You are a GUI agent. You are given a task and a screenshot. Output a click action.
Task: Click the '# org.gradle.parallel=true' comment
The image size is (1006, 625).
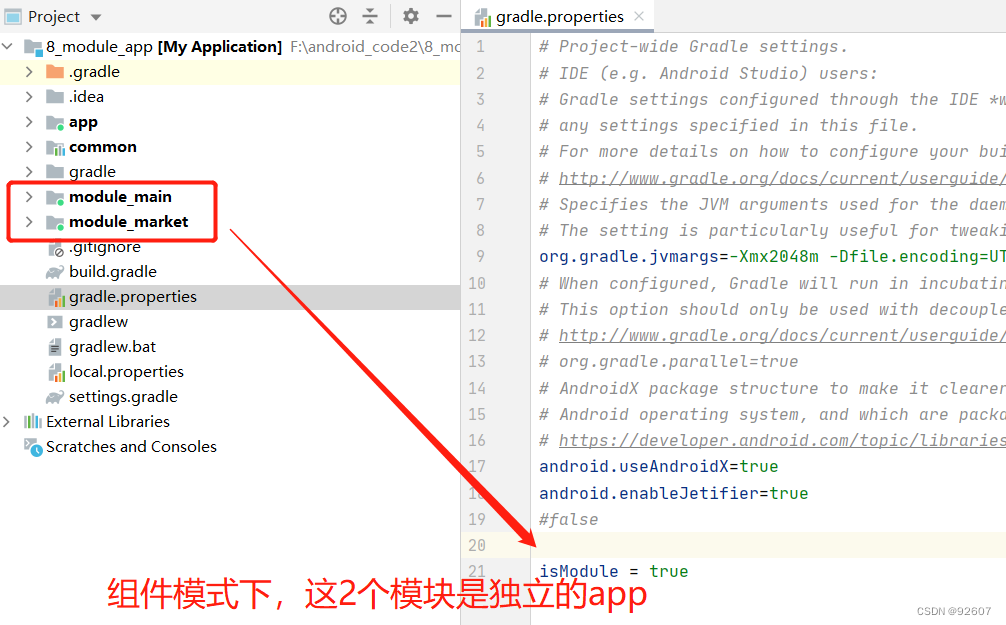[x=669, y=361]
